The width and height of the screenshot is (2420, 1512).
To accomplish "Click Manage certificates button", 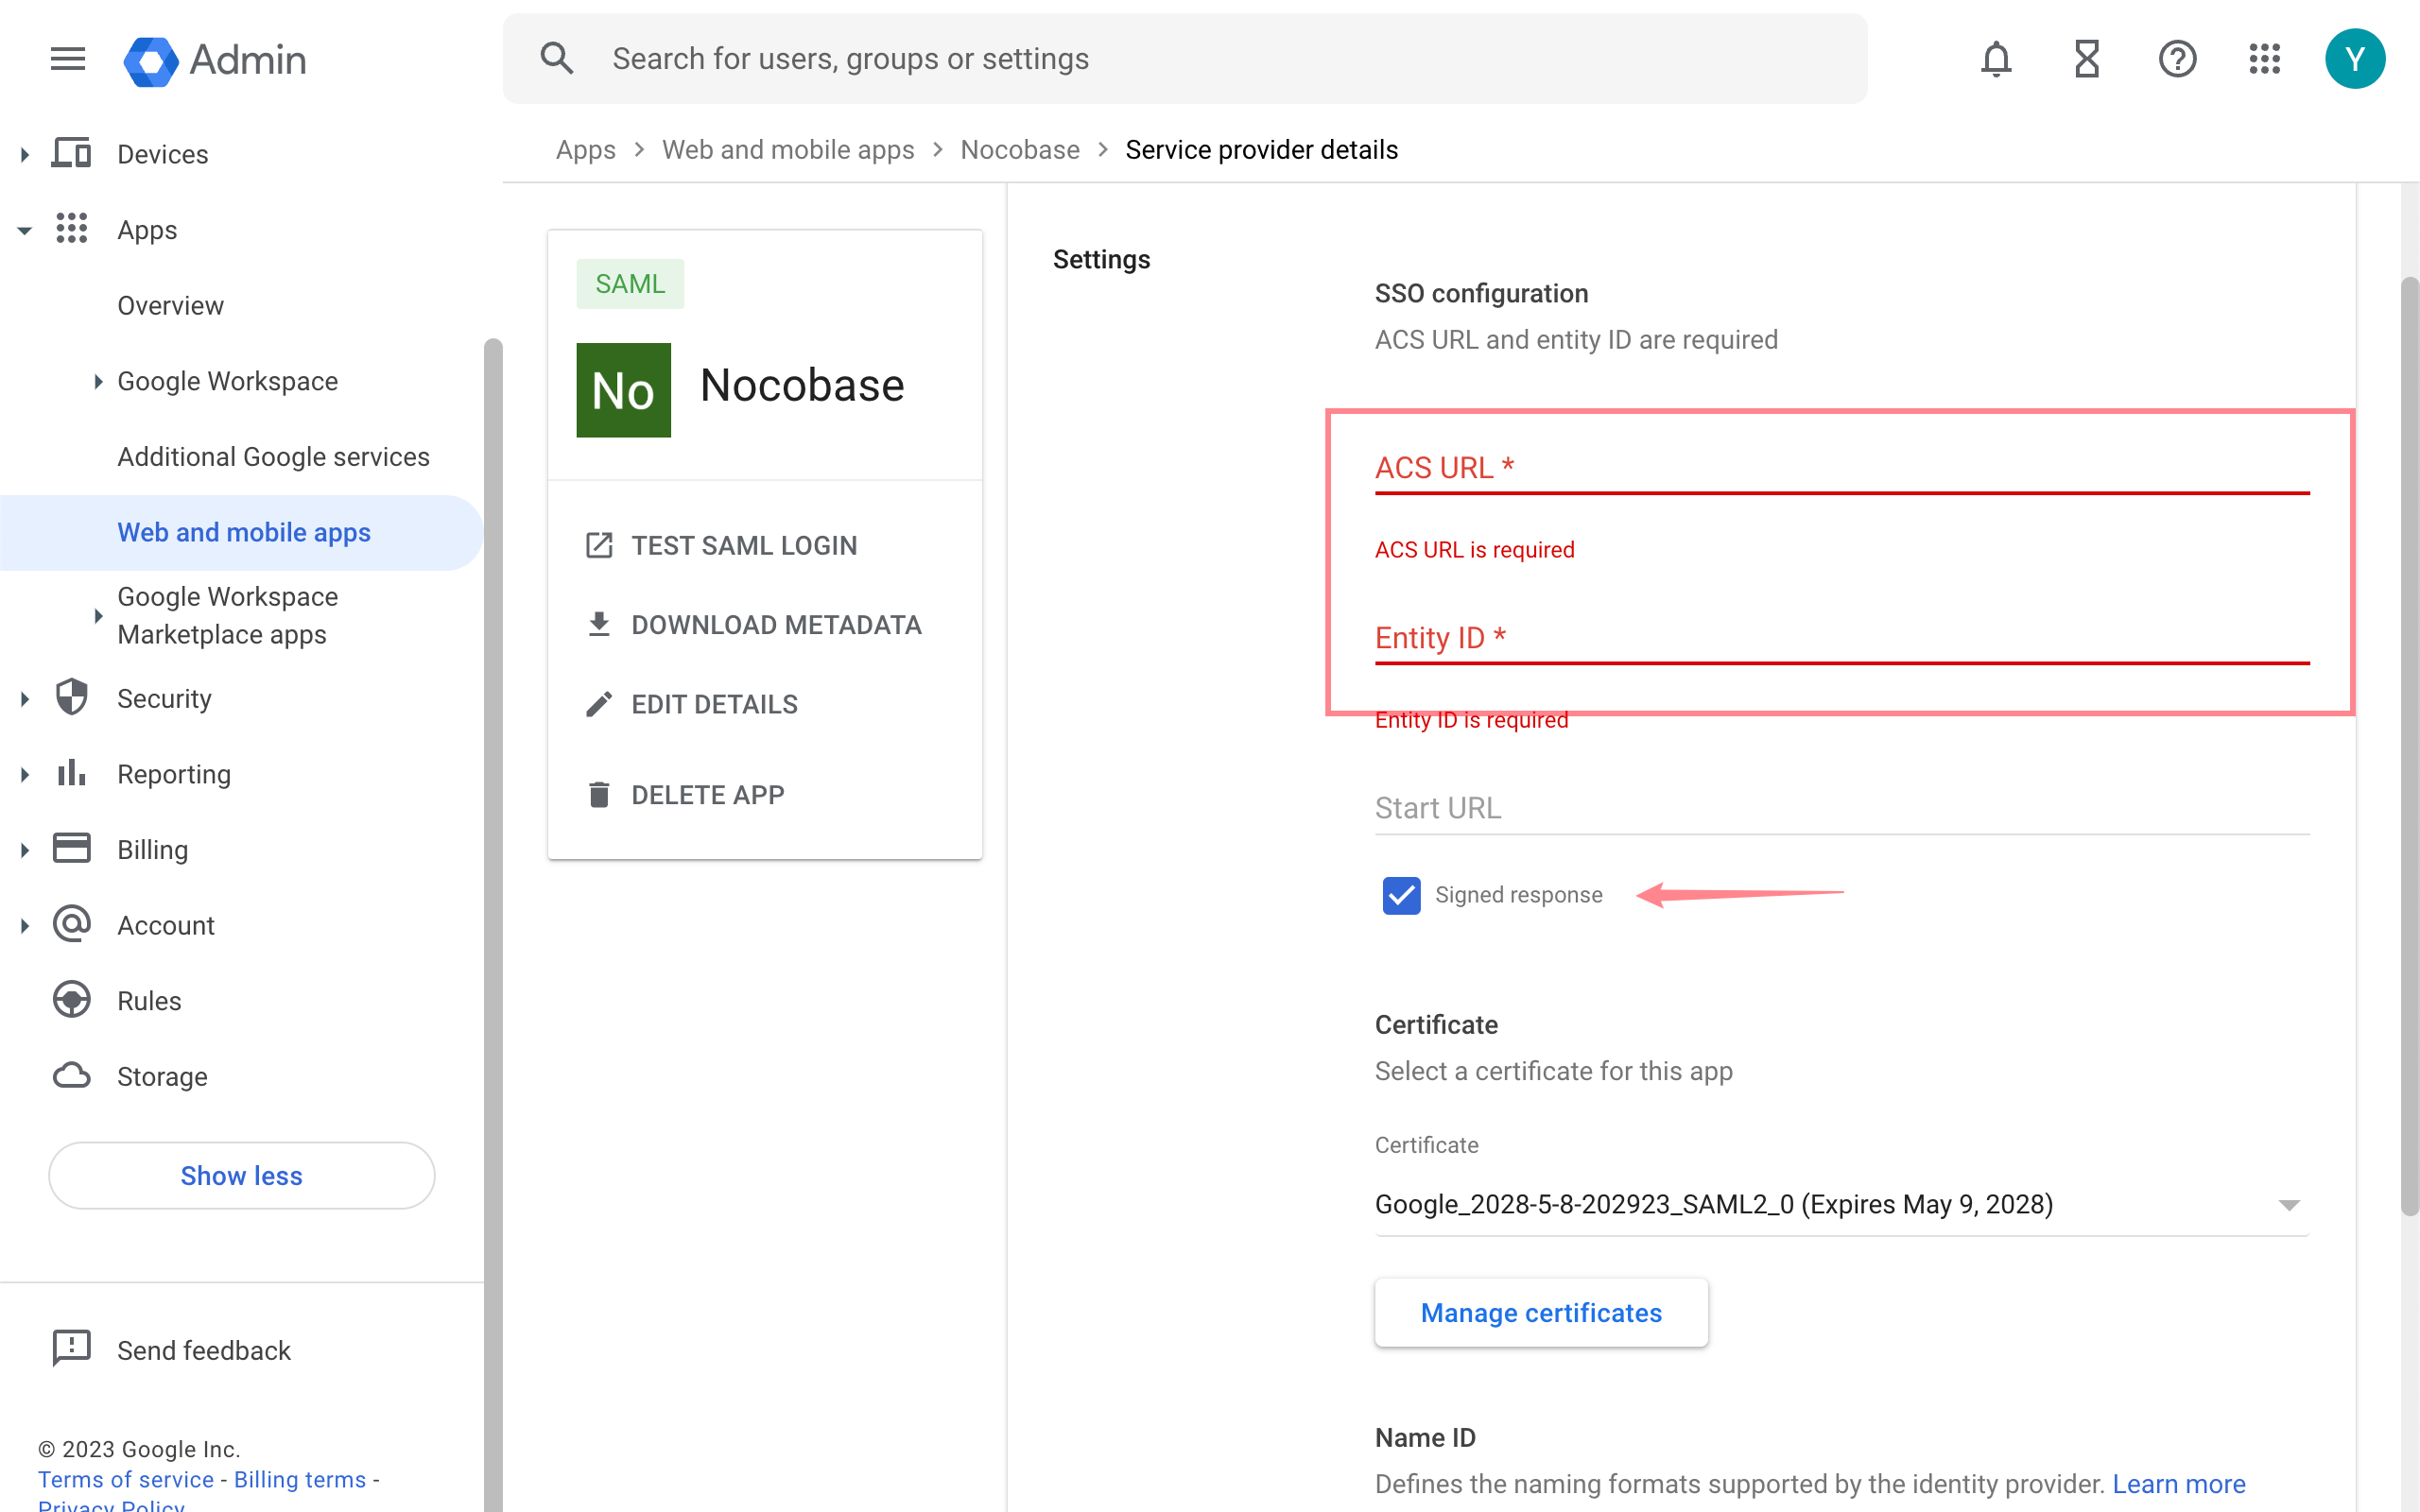I will (1540, 1312).
